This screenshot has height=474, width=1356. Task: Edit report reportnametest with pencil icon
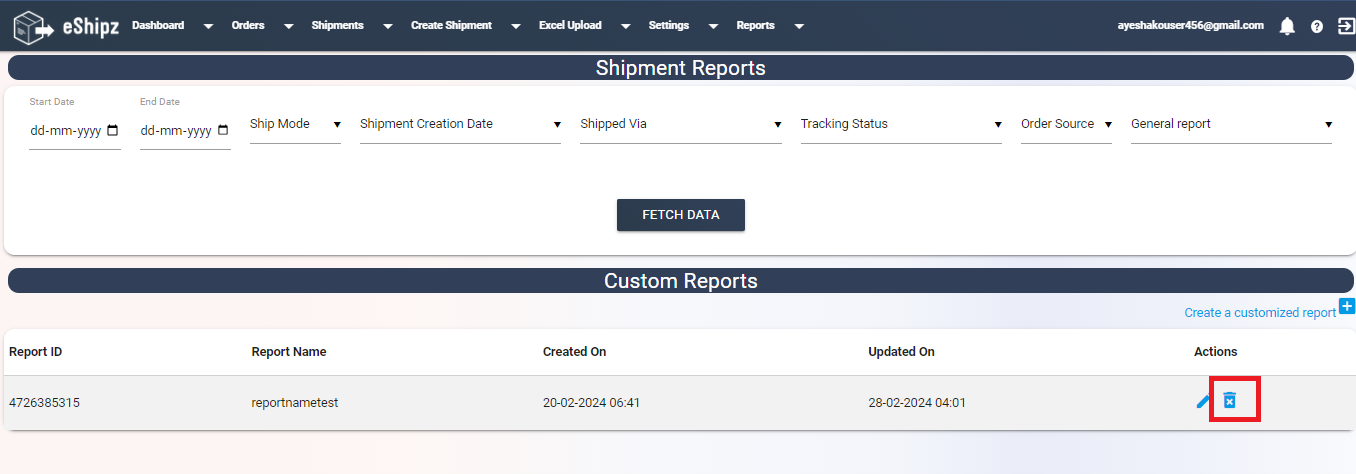click(x=1203, y=402)
